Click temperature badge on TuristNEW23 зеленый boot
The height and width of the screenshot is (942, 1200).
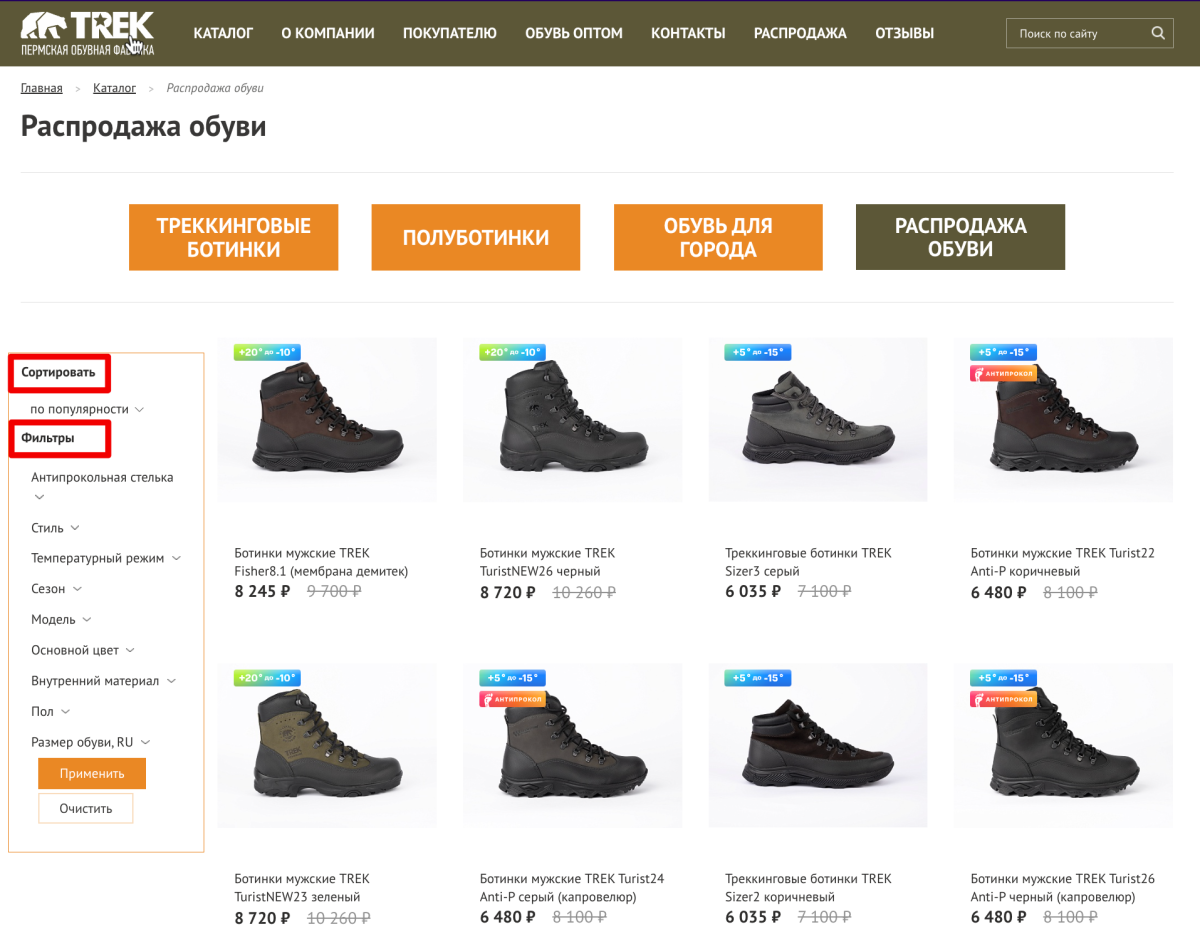tap(267, 678)
